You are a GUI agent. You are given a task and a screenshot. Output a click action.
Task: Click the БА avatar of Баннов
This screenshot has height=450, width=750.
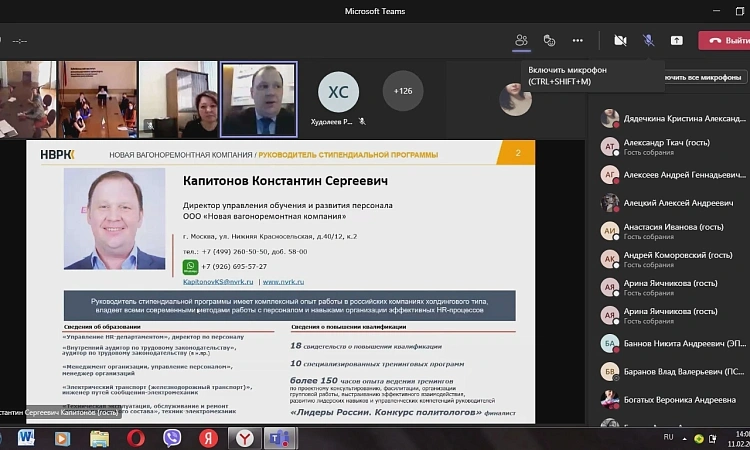point(610,343)
